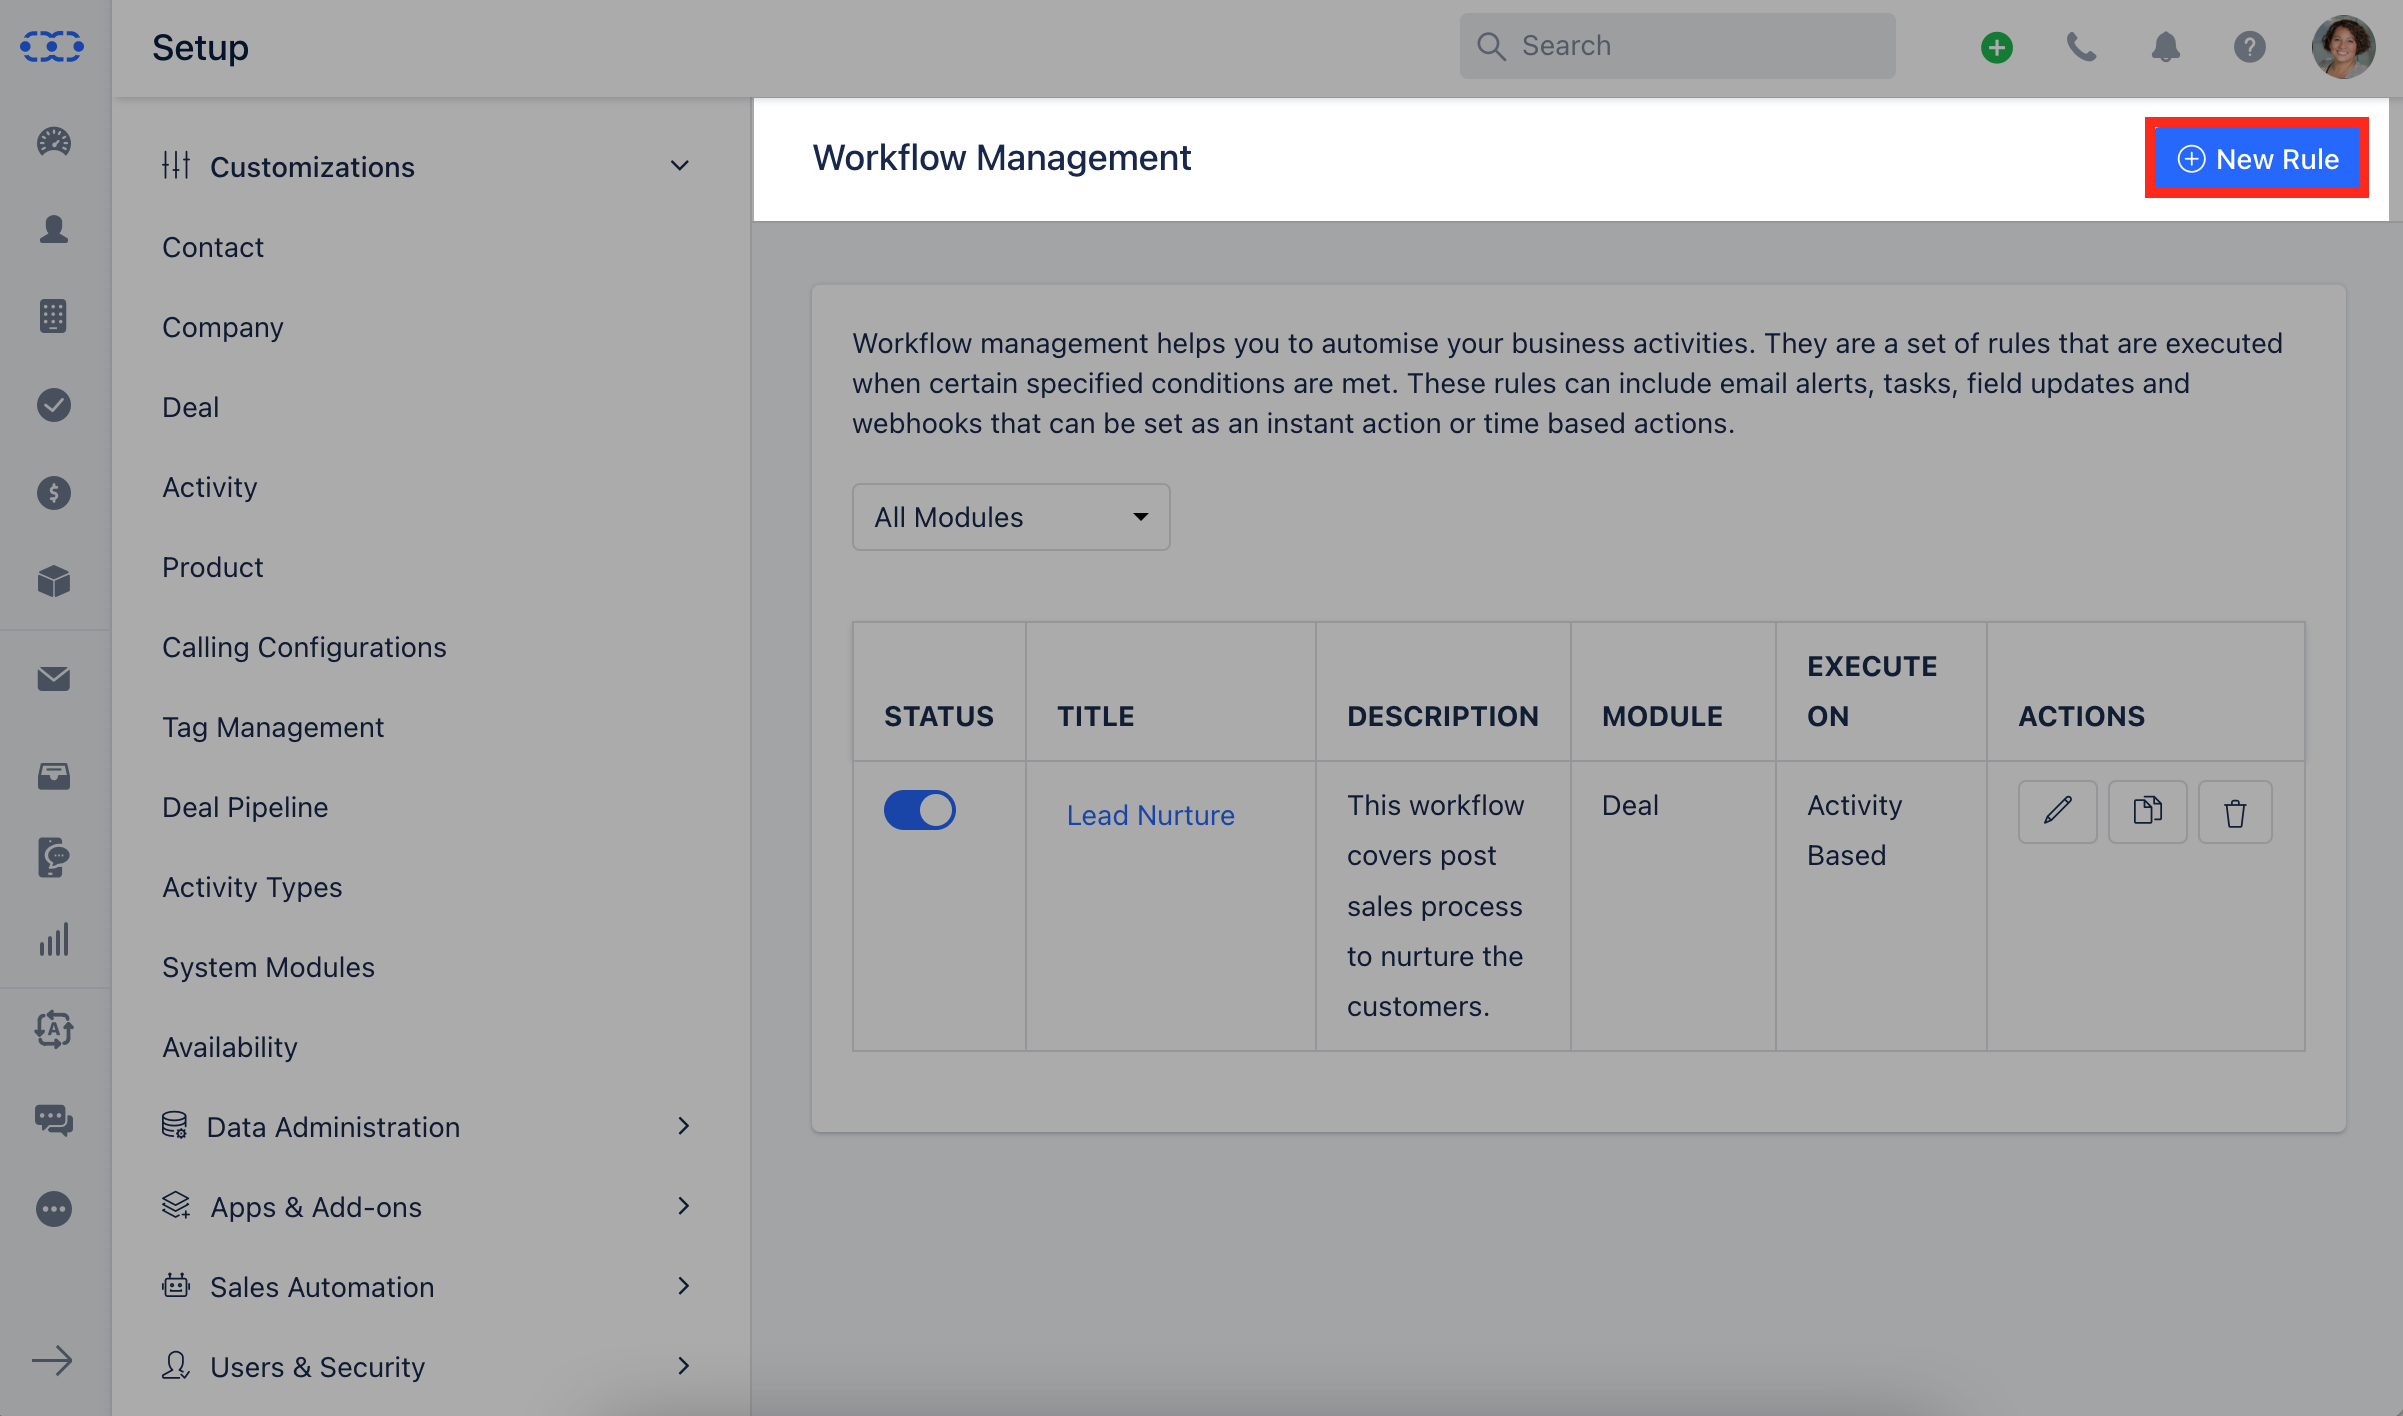Select Contact in the Customizations menu
The image size is (2403, 1416).
click(x=213, y=247)
